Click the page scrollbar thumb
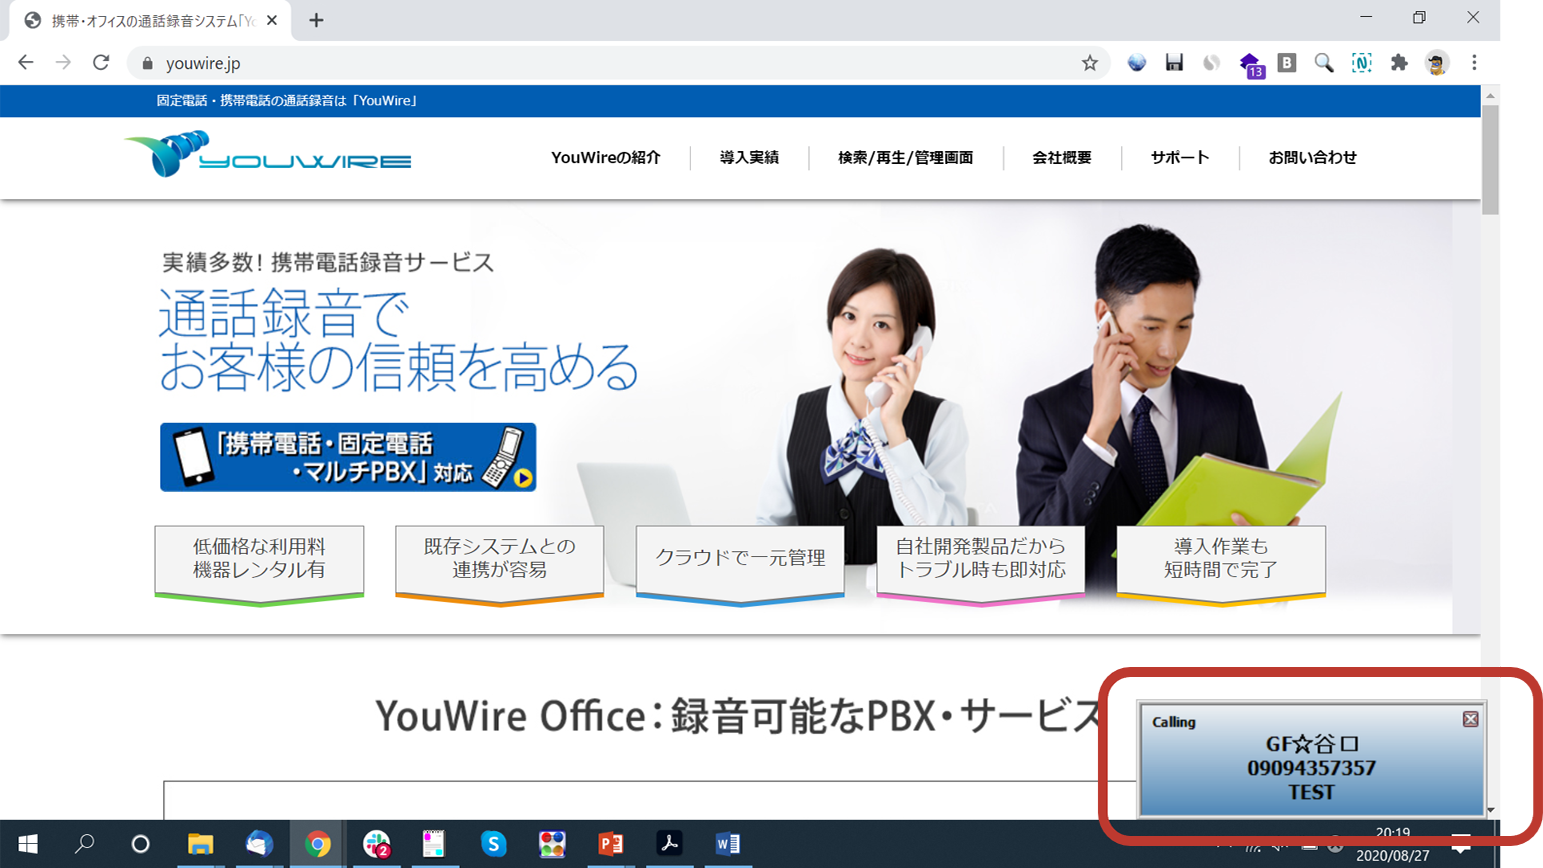This screenshot has width=1543, height=868. (1491, 160)
